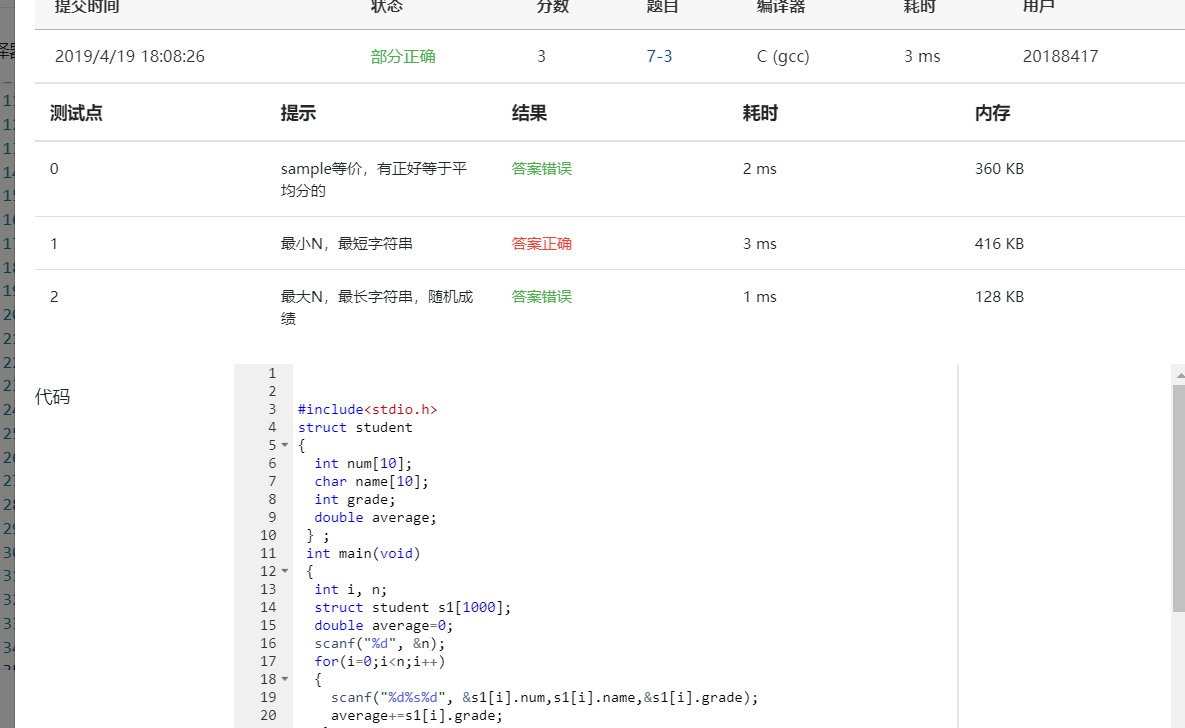The height and width of the screenshot is (728, 1185).
Task: Click the 3 ms total time value
Action: [922, 56]
